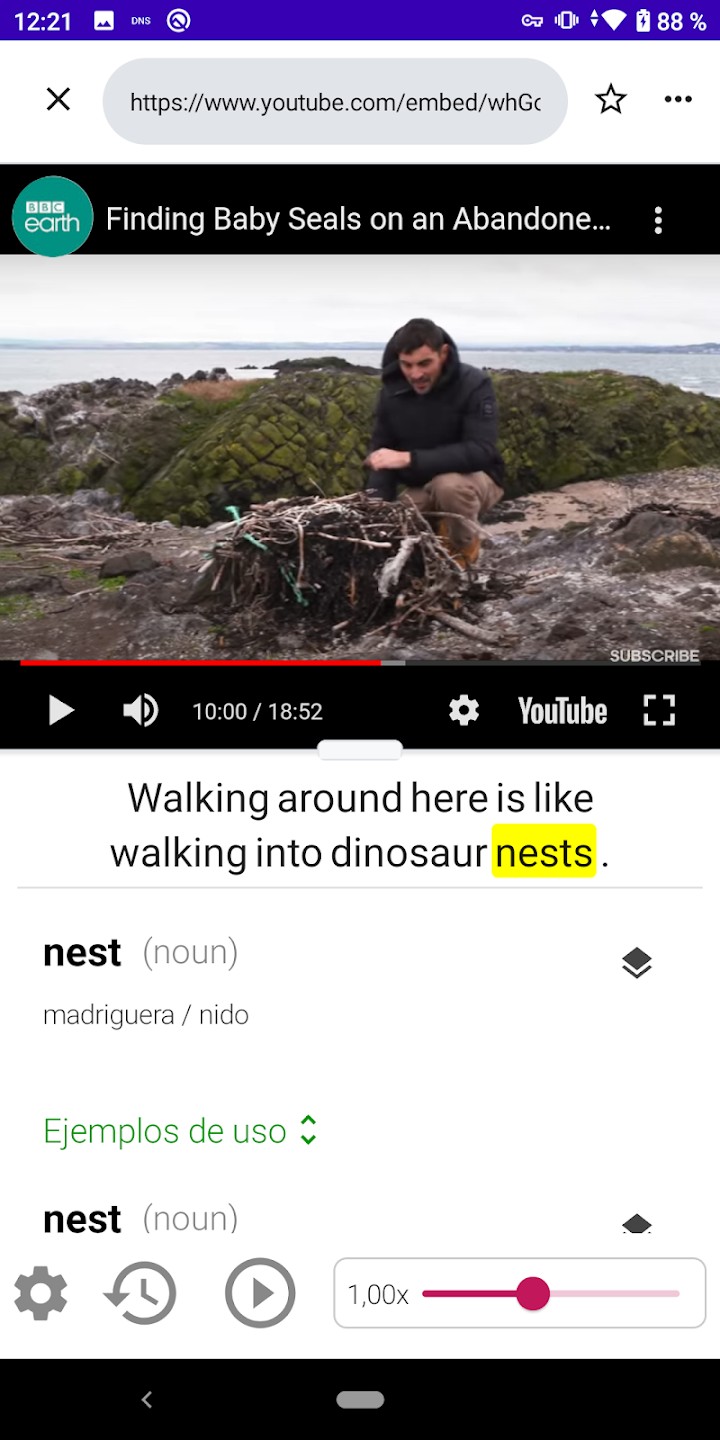Close the browser tab with X
Viewport: 720px width, 1440px height.
tap(59, 99)
